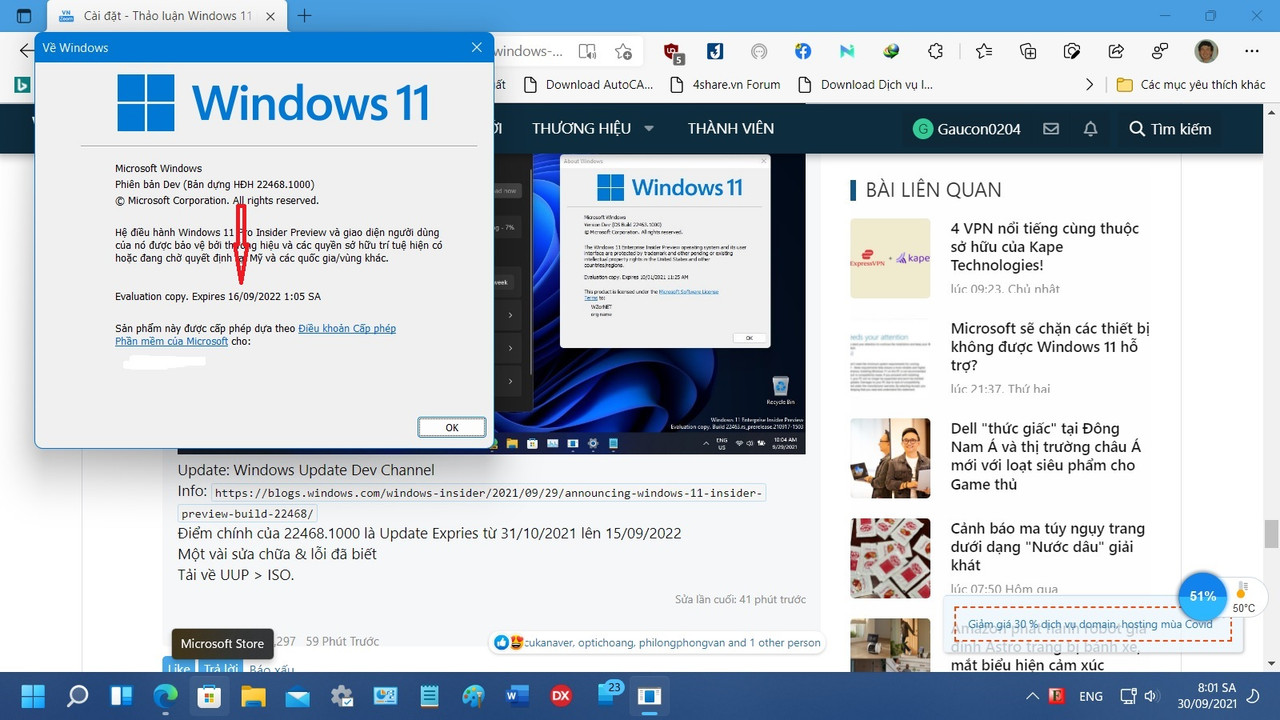Click Like on the forum post
This screenshot has width=1280, height=720.
point(178,668)
